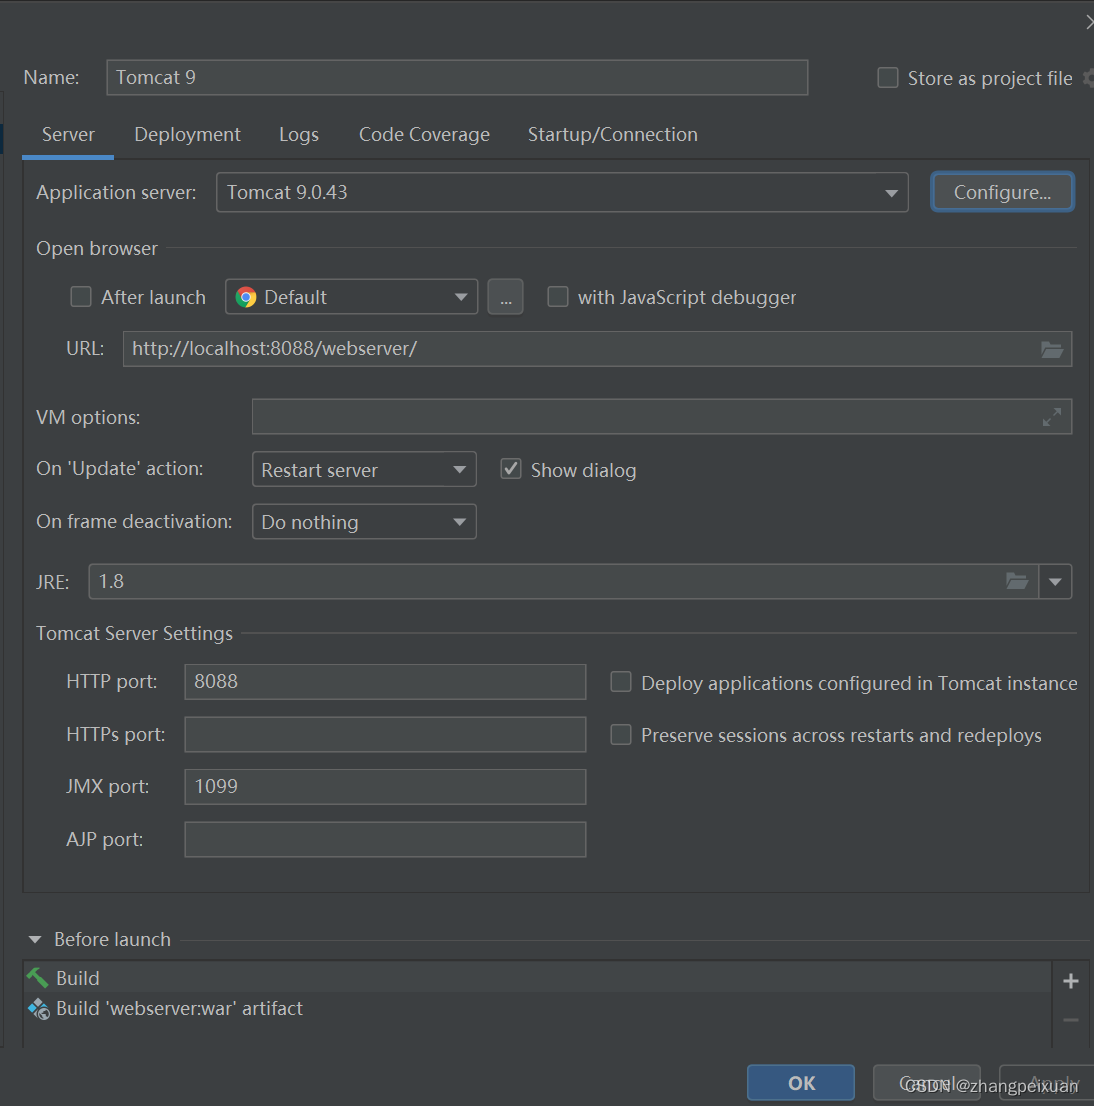Click the artifact icon beside webserver:war
The height and width of the screenshot is (1106, 1094).
pos(39,1009)
